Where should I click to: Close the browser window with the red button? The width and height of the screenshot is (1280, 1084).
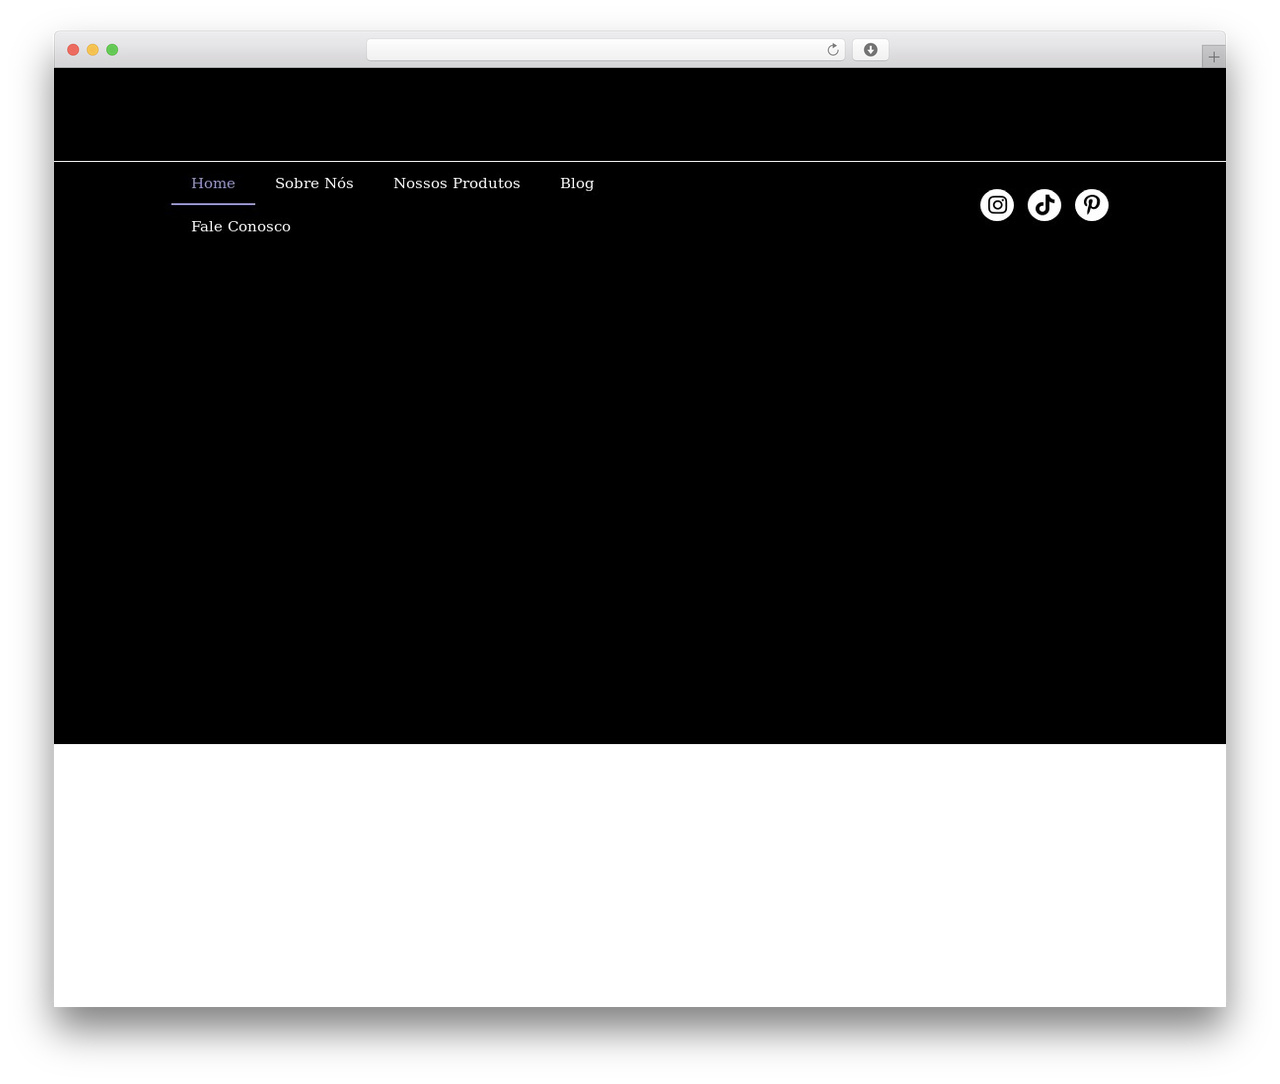[73, 50]
